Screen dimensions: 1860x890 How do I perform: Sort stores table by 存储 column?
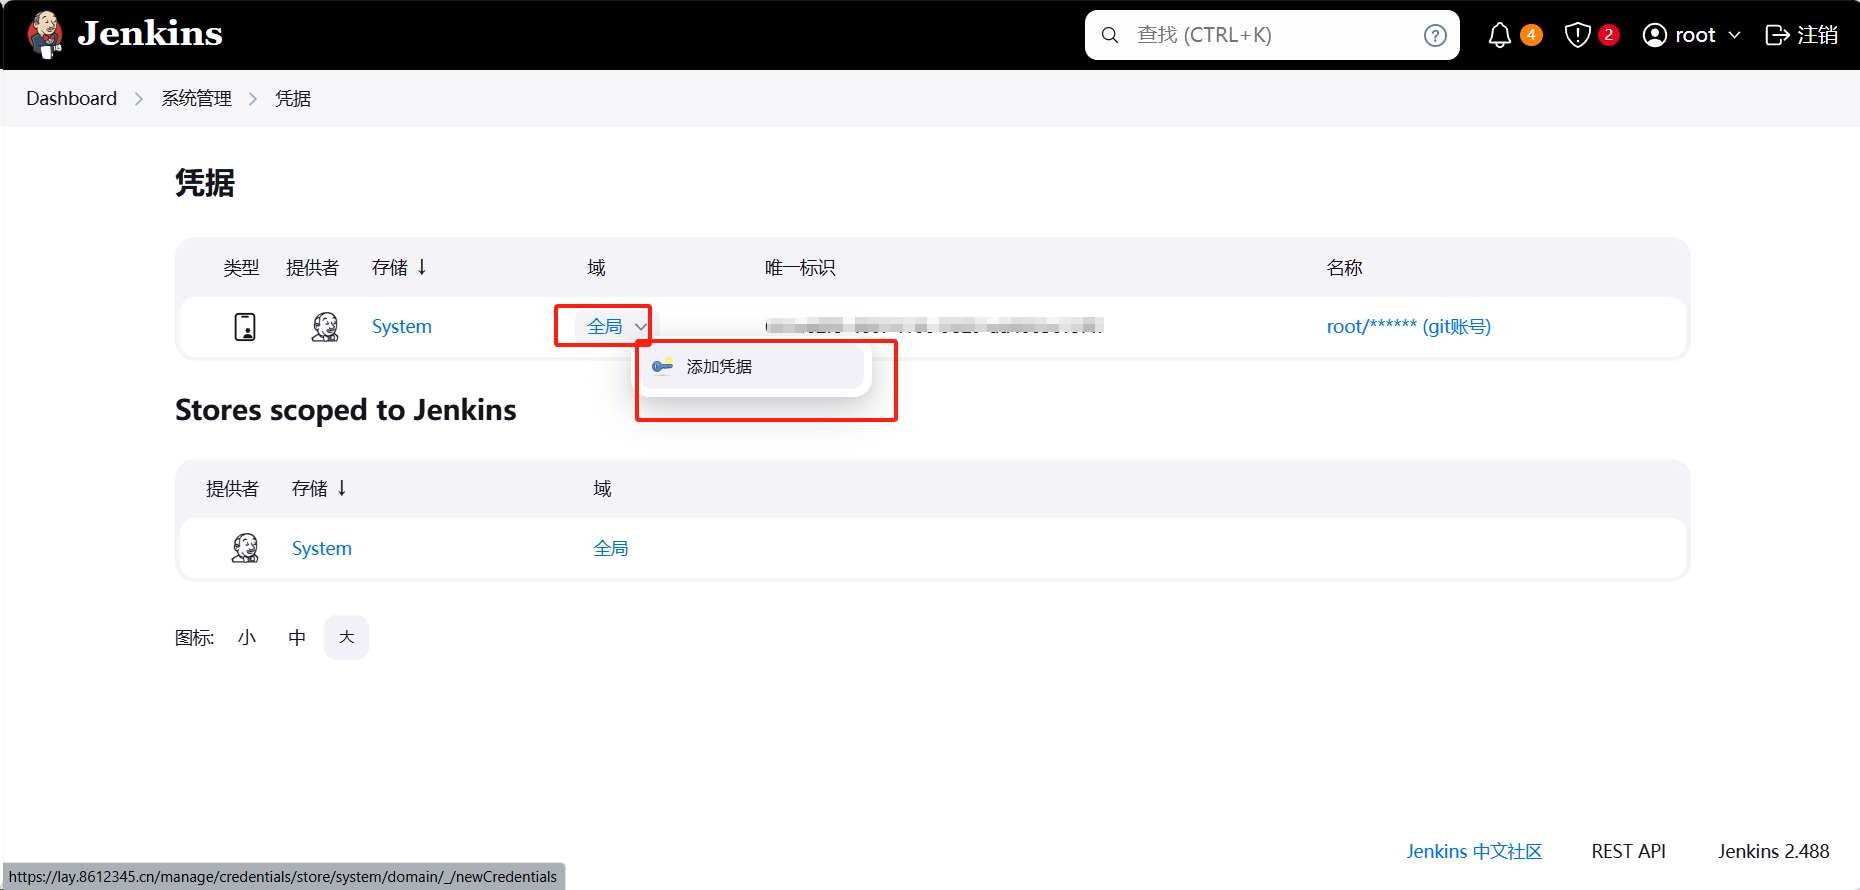click(319, 488)
